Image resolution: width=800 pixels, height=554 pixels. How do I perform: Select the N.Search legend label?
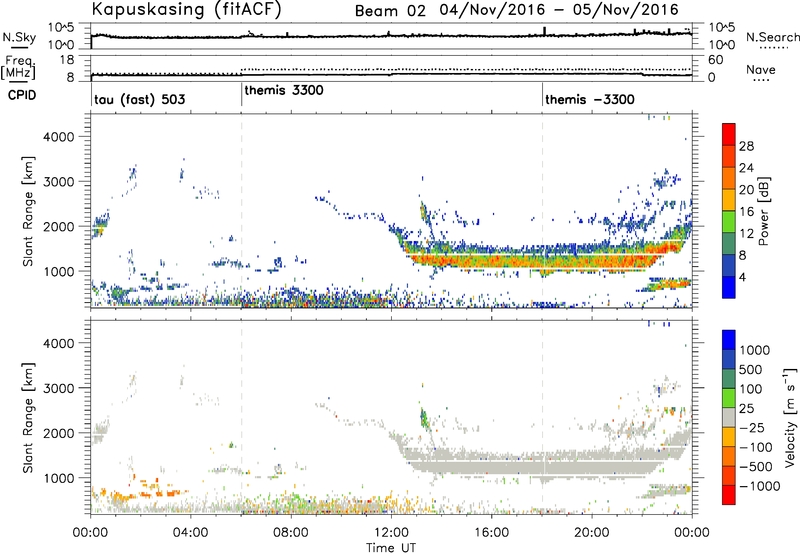[772, 37]
